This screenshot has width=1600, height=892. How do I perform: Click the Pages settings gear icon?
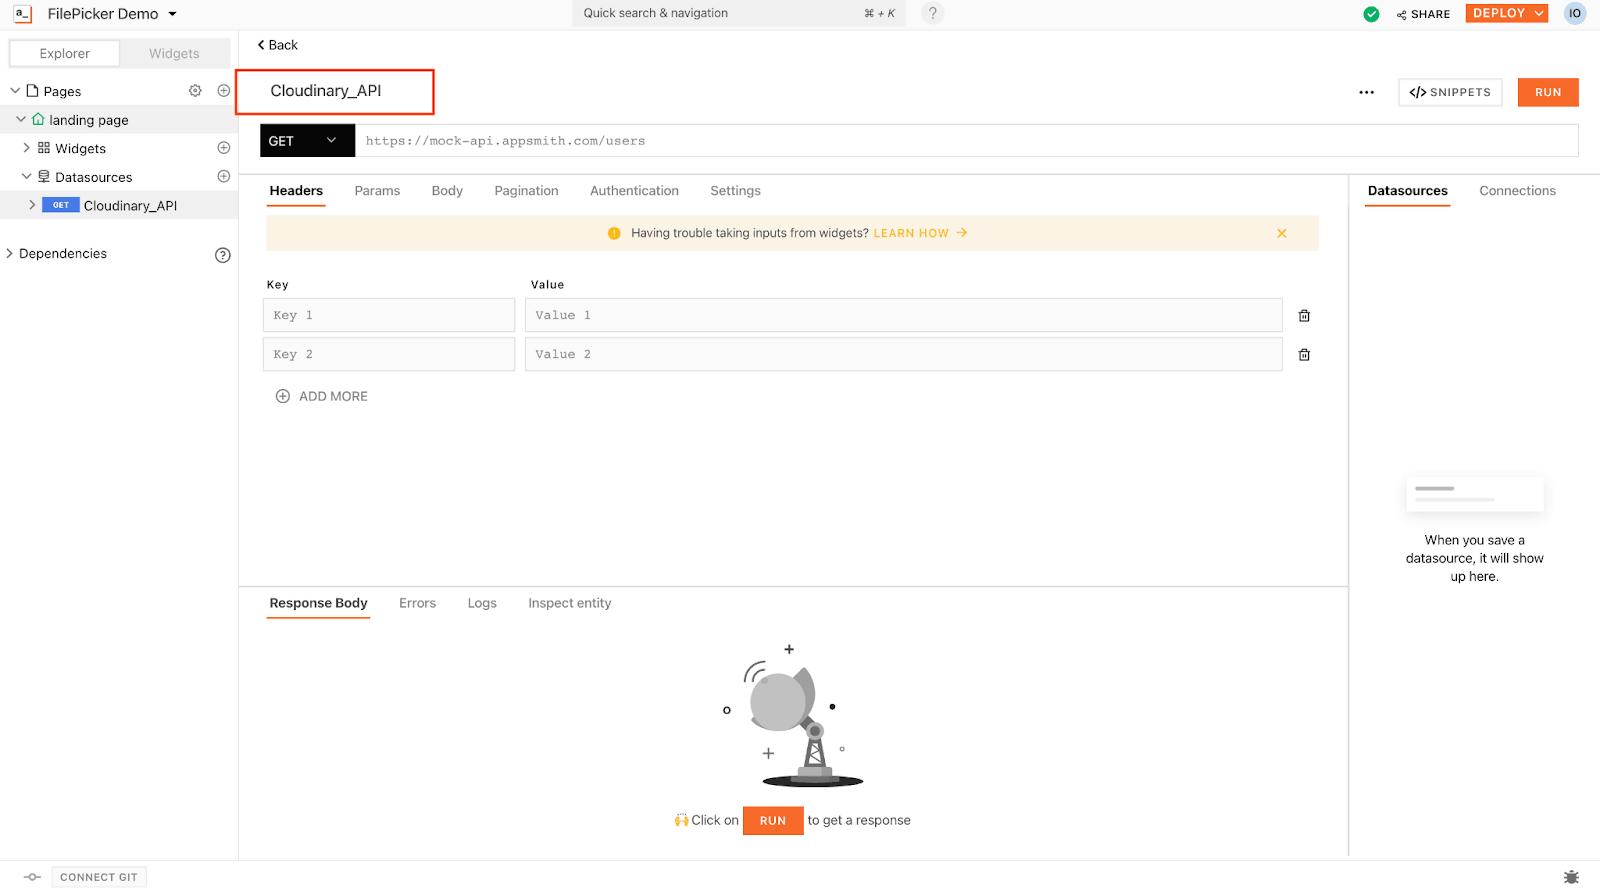(195, 91)
